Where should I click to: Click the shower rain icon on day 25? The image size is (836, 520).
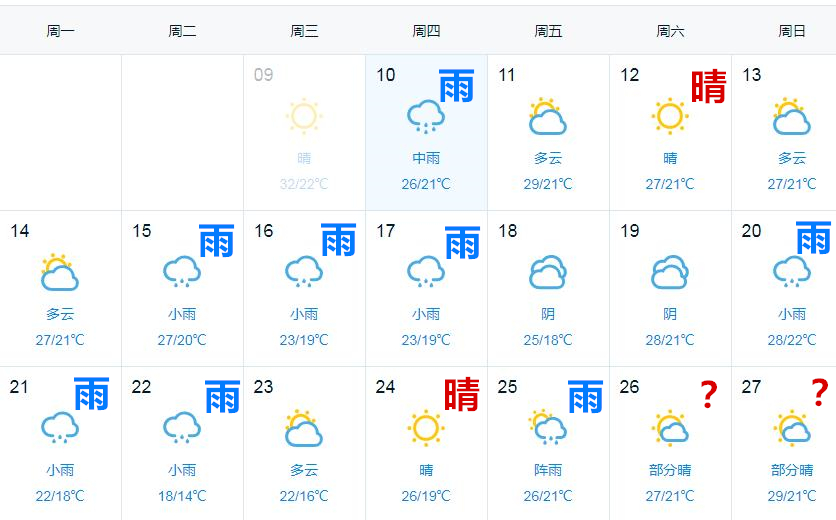click(x=548, y=427)
